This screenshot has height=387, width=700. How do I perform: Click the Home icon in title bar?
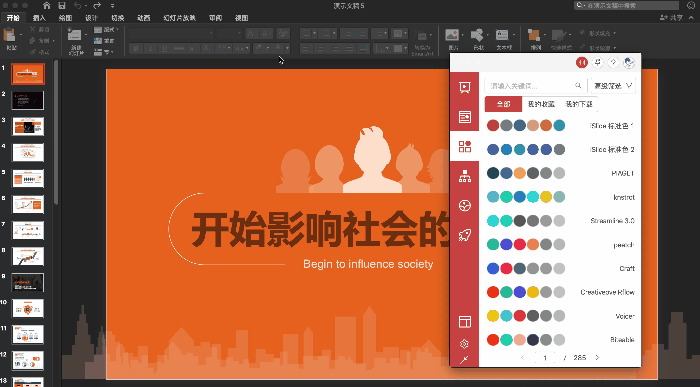click(x=46, y=6)
